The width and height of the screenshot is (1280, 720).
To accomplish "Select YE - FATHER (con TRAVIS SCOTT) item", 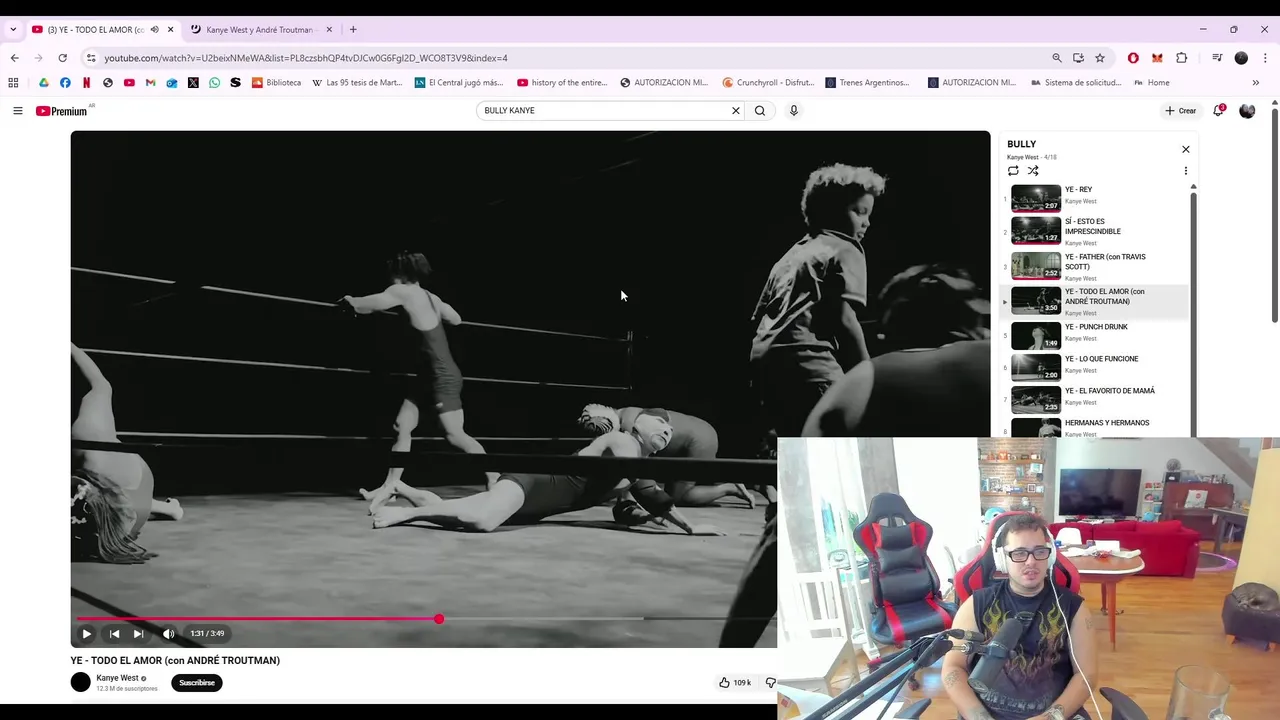I will [x=1096, y=266].
